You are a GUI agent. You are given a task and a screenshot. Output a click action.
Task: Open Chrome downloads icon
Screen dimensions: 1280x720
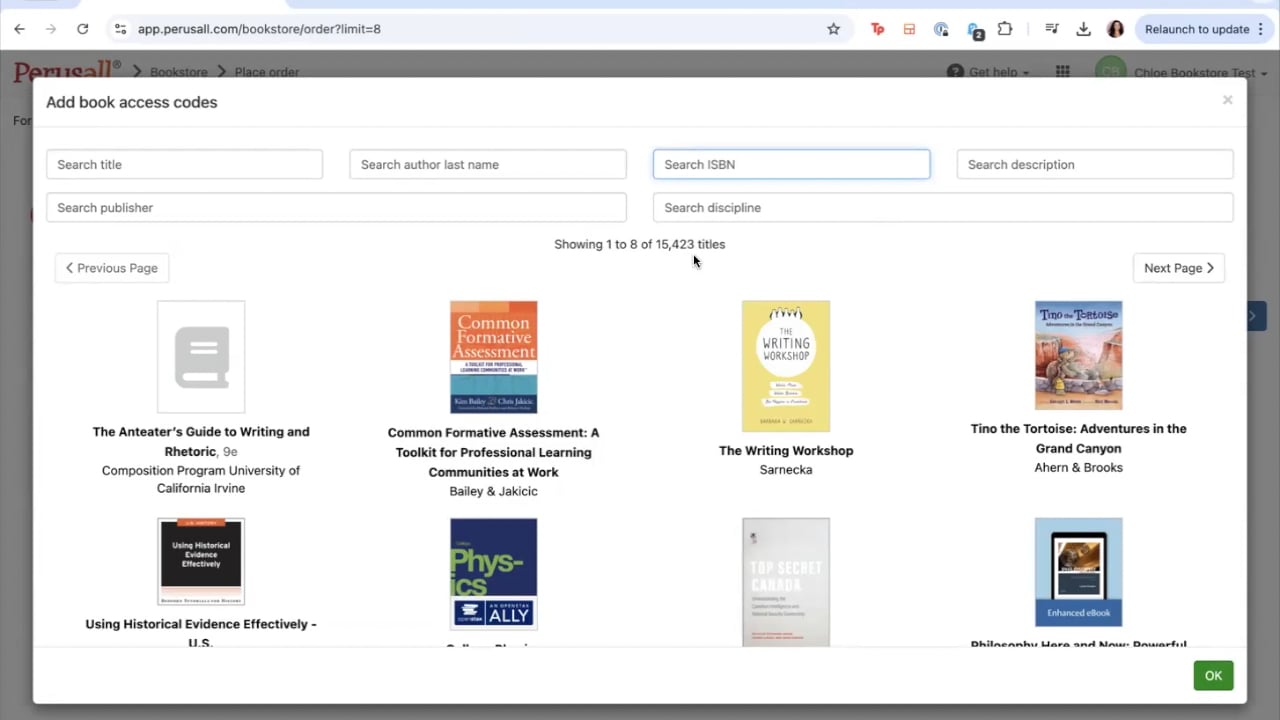point(1083,29)
